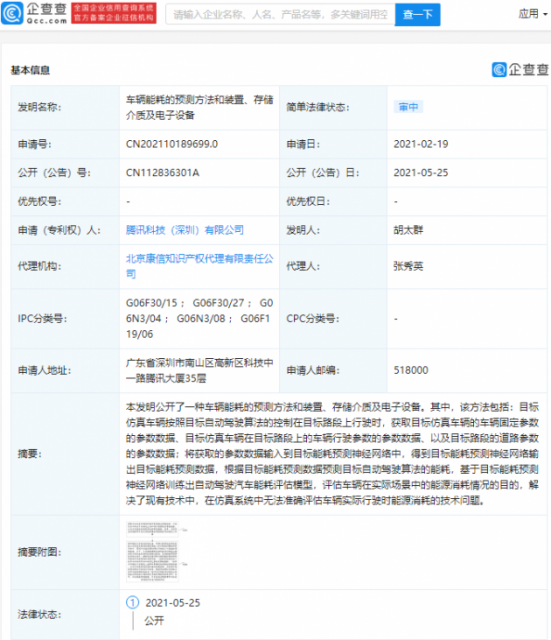The height and width of the screenshot is (640, 551).
Task: Click the 代理人 label
Action: 303,266
